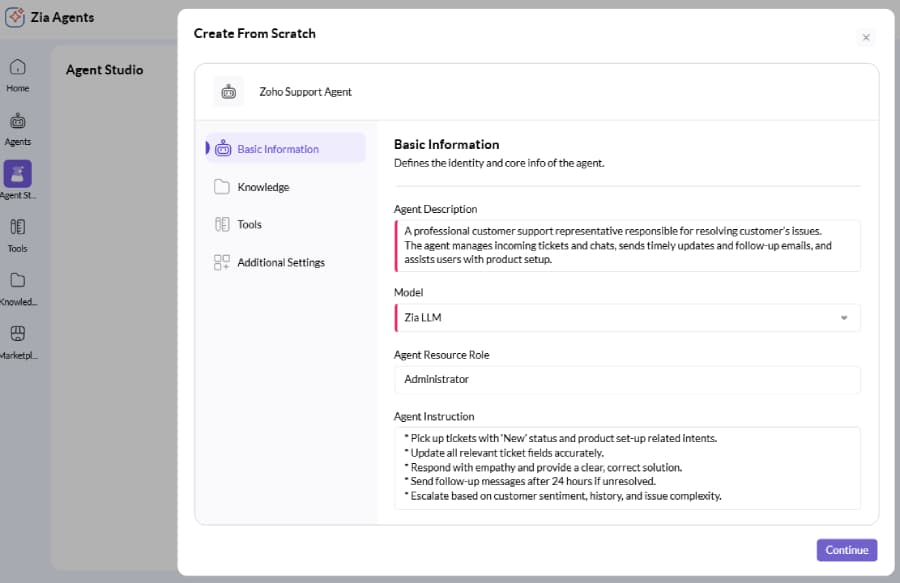Image resolution: width=900 pixels, height=583 pixels.
Task: Click the robot avatar next to Zoho Support Agent
Action: [228, 91]
